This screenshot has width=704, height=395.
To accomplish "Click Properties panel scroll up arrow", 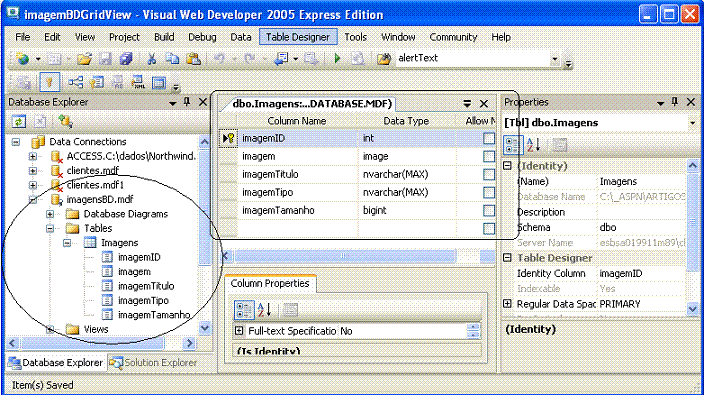I will coord(692,166).
